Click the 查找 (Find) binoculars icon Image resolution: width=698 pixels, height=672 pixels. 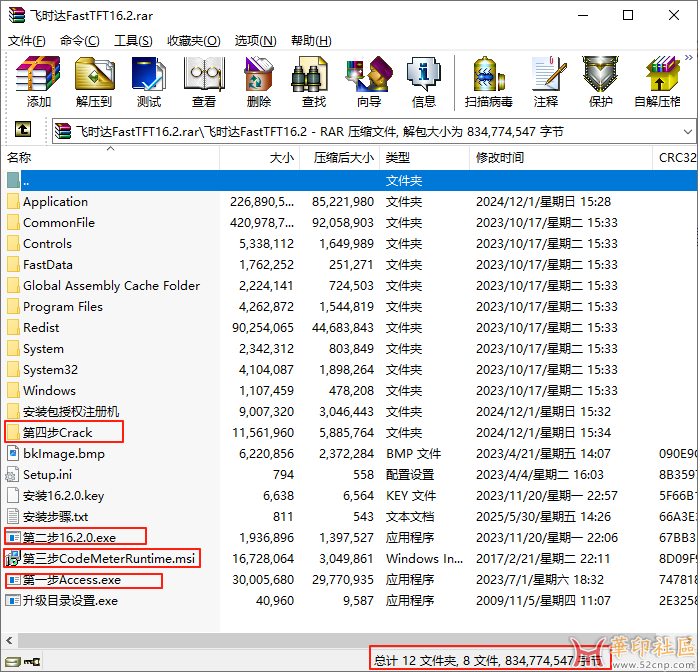tap(310, 74)
